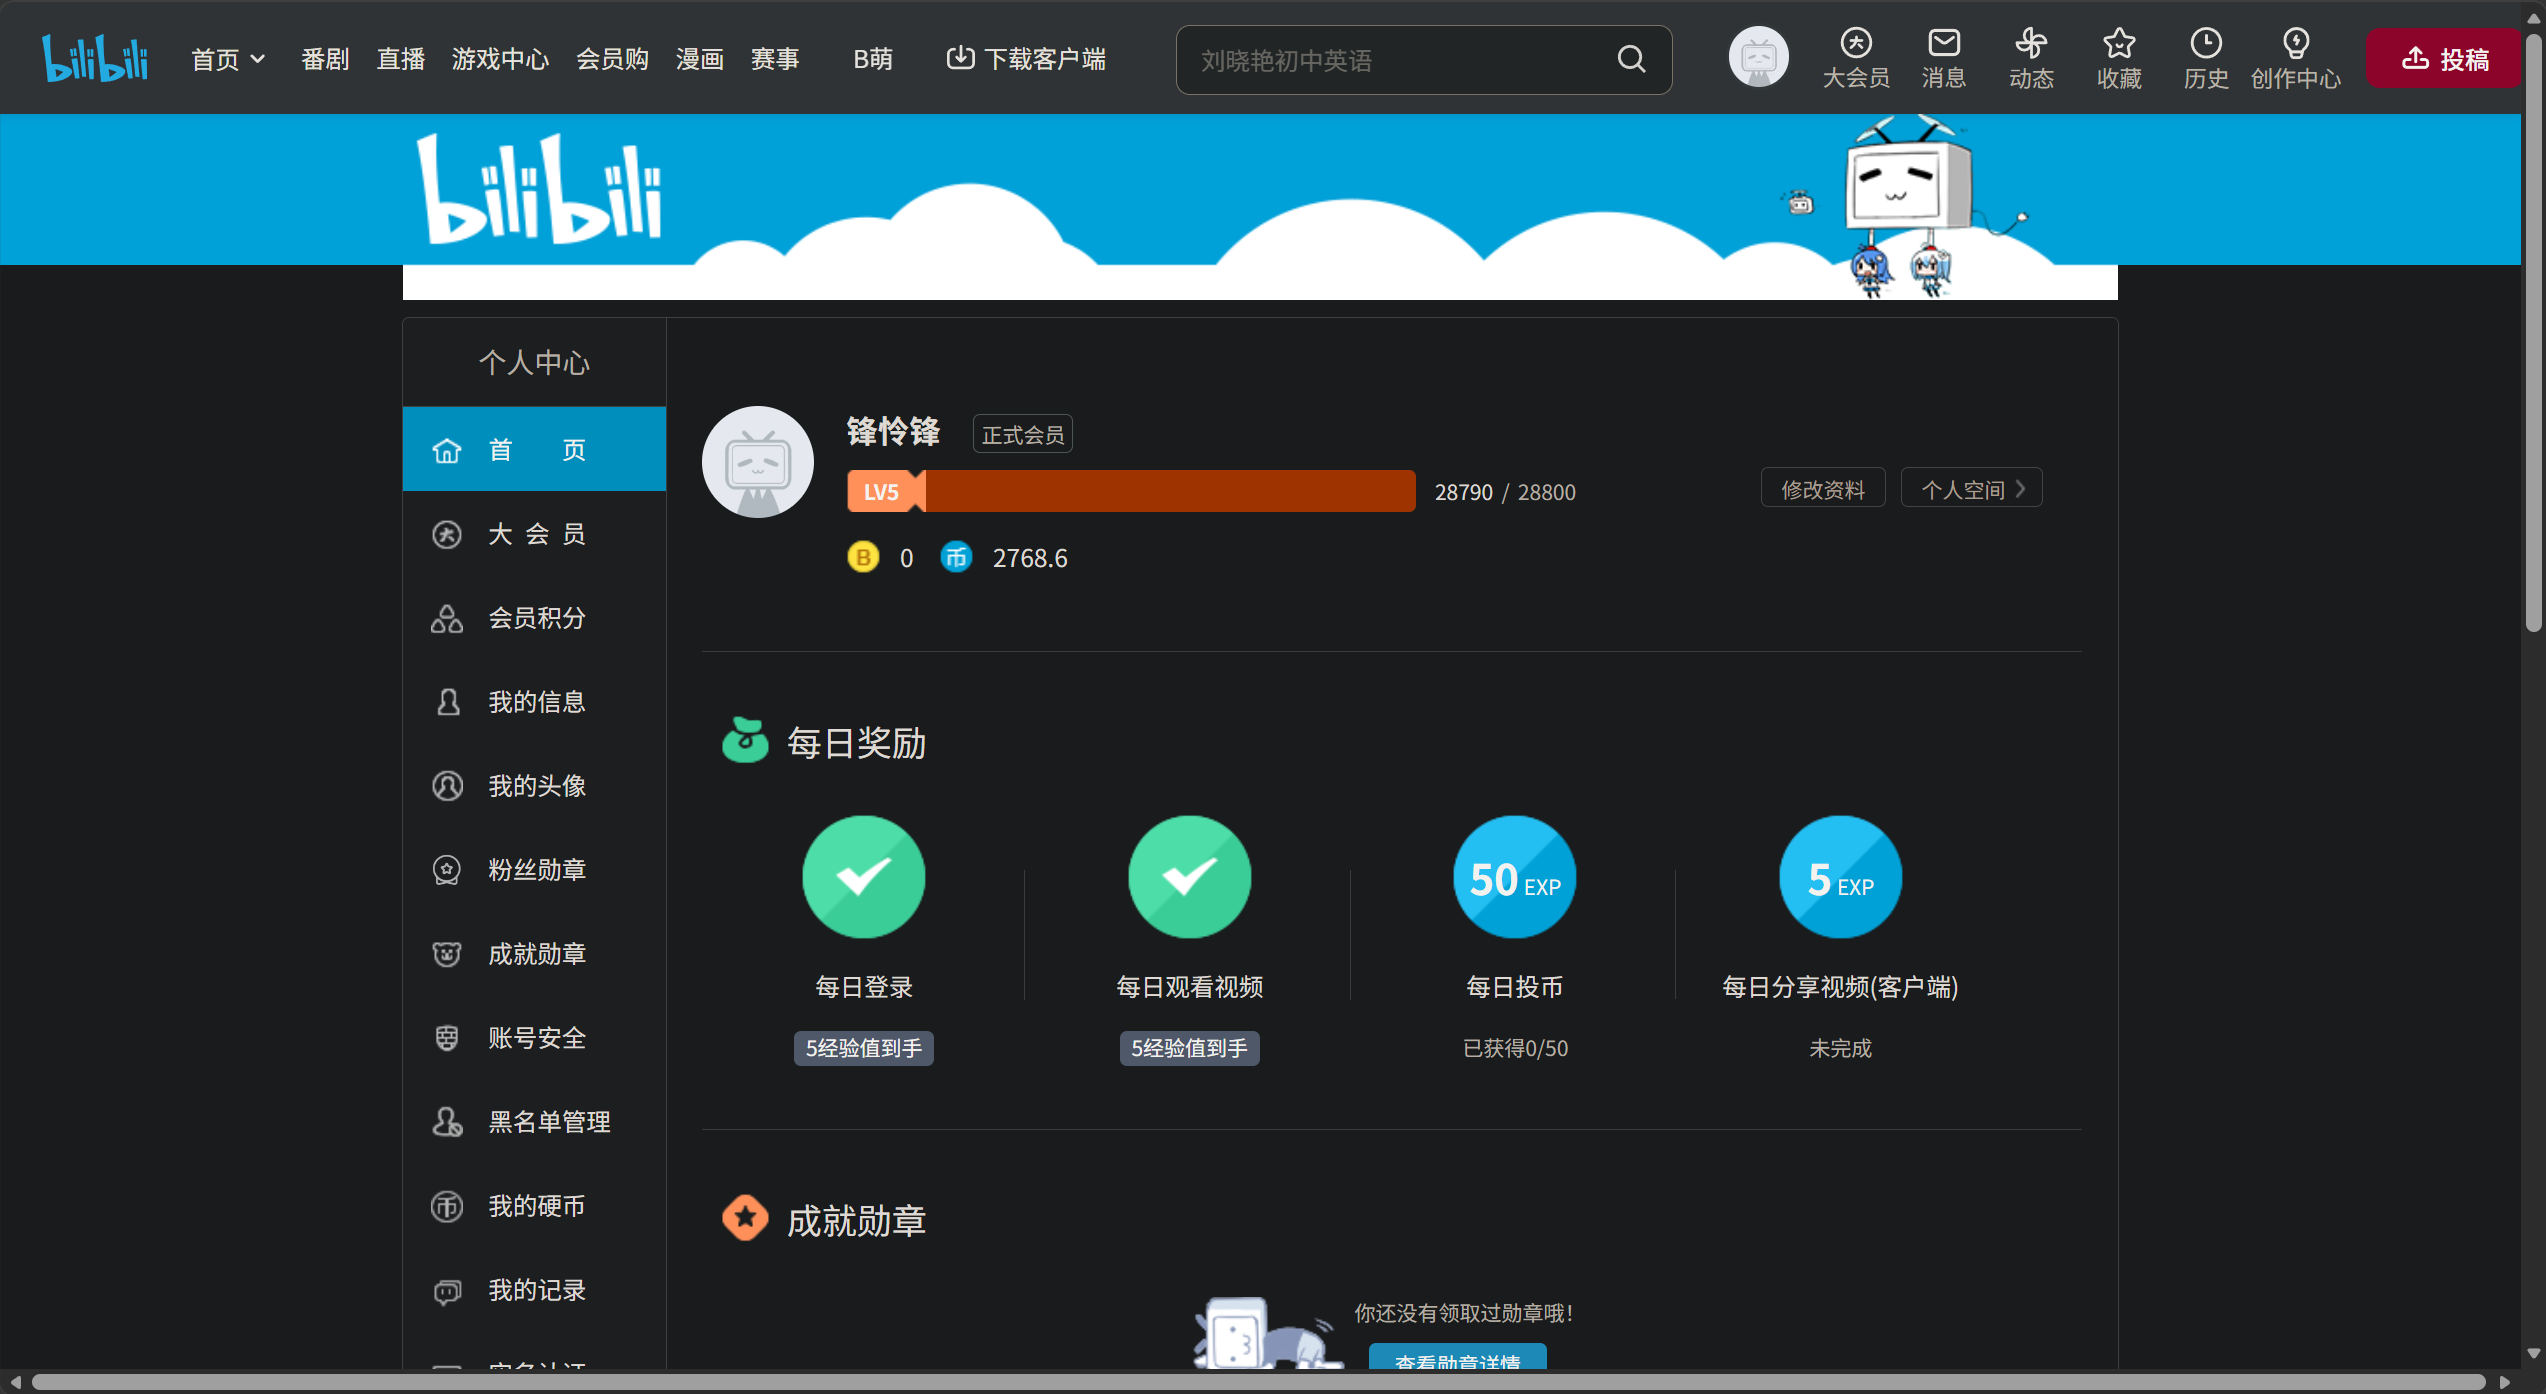This screenshot has width=2546, height=1394.
Task: Expand the 首页 dropdown in top nav
Action: 229,59
